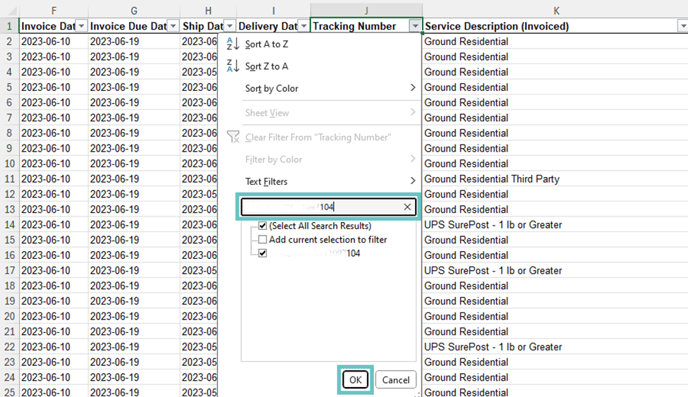
Task: Choose Sort Z to A menu item
Action: pos(320,66)
